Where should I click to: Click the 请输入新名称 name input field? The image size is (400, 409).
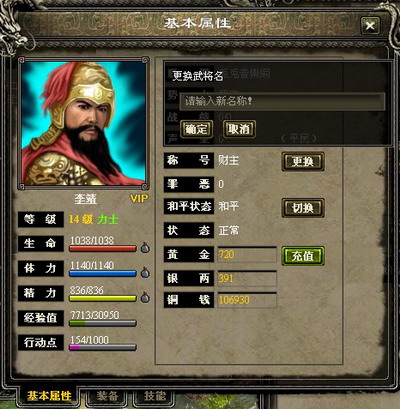282,101
